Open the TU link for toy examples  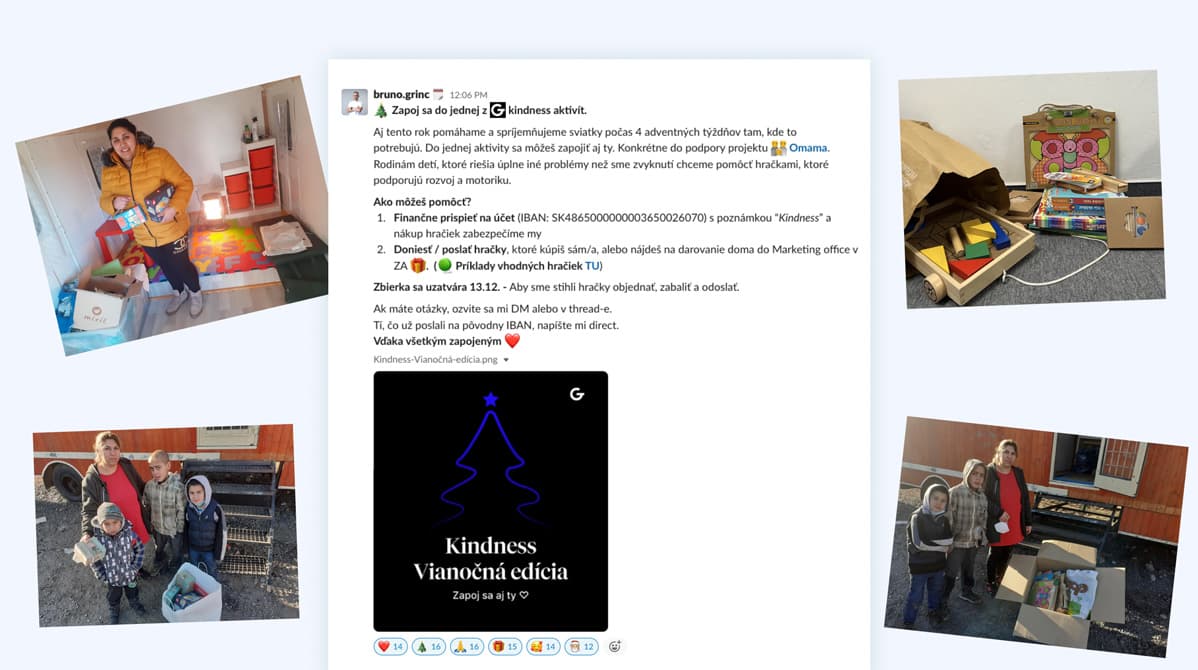click(591, 266)
